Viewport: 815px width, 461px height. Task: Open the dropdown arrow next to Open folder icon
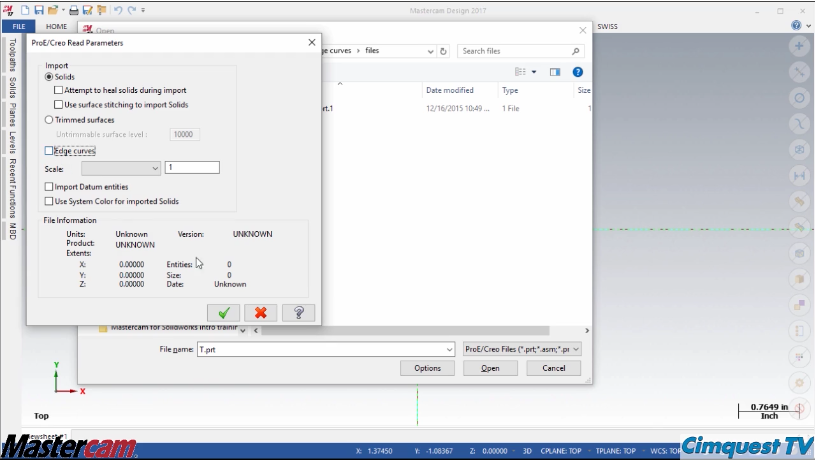pos(63,10)
